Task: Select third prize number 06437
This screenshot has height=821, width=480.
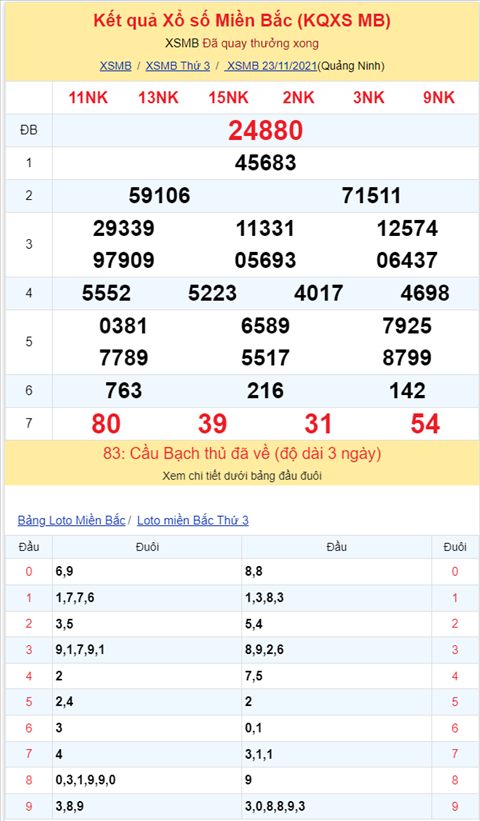Action: click(x=407, y=260)
